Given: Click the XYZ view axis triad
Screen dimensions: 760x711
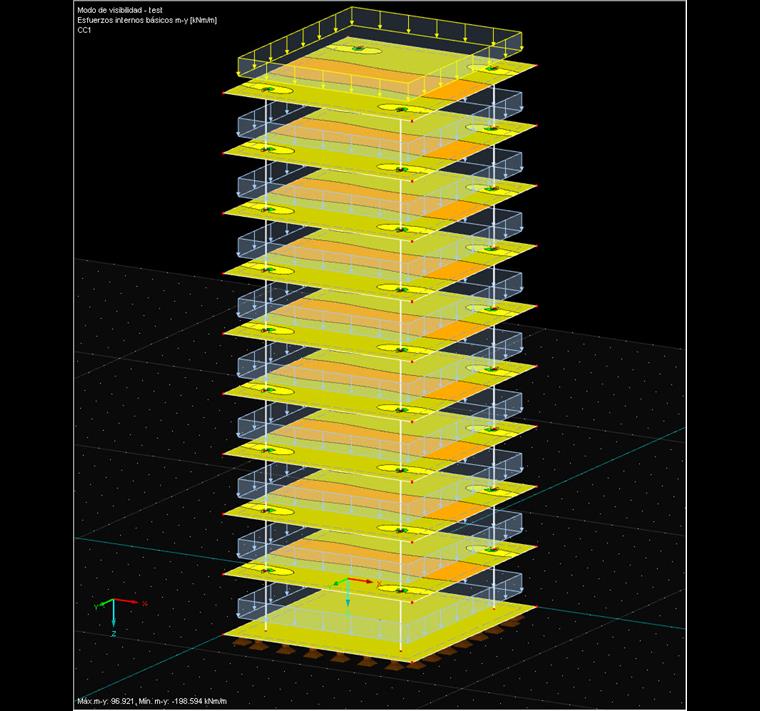Looking at the screenshot, I should coord(120,616).
